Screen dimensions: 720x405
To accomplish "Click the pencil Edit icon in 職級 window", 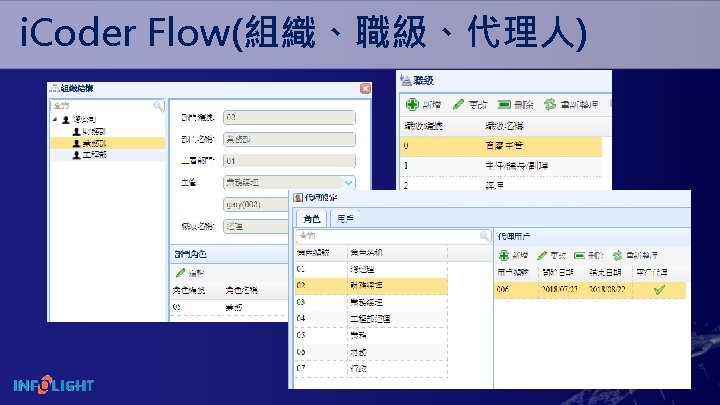I will [458, 105].
